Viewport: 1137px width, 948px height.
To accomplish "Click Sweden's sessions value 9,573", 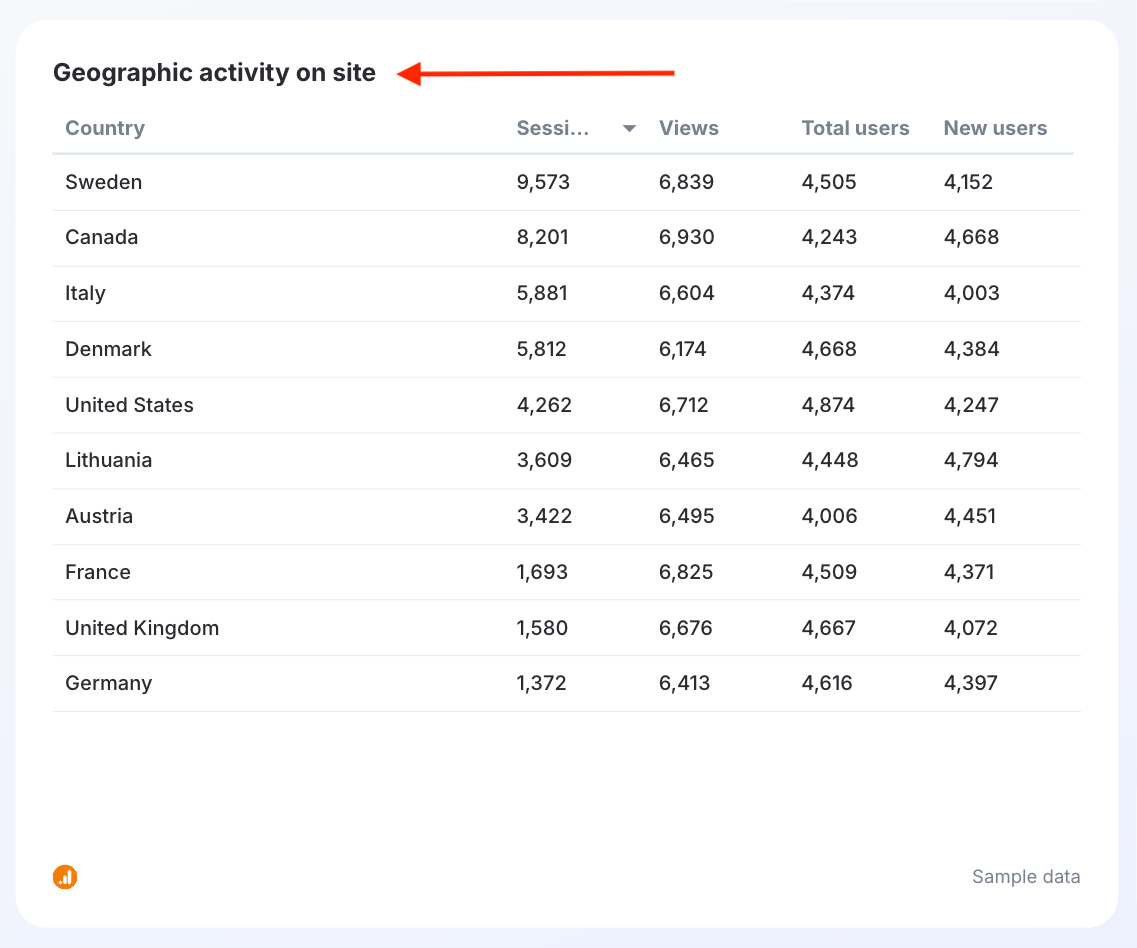I will (543, 182).
